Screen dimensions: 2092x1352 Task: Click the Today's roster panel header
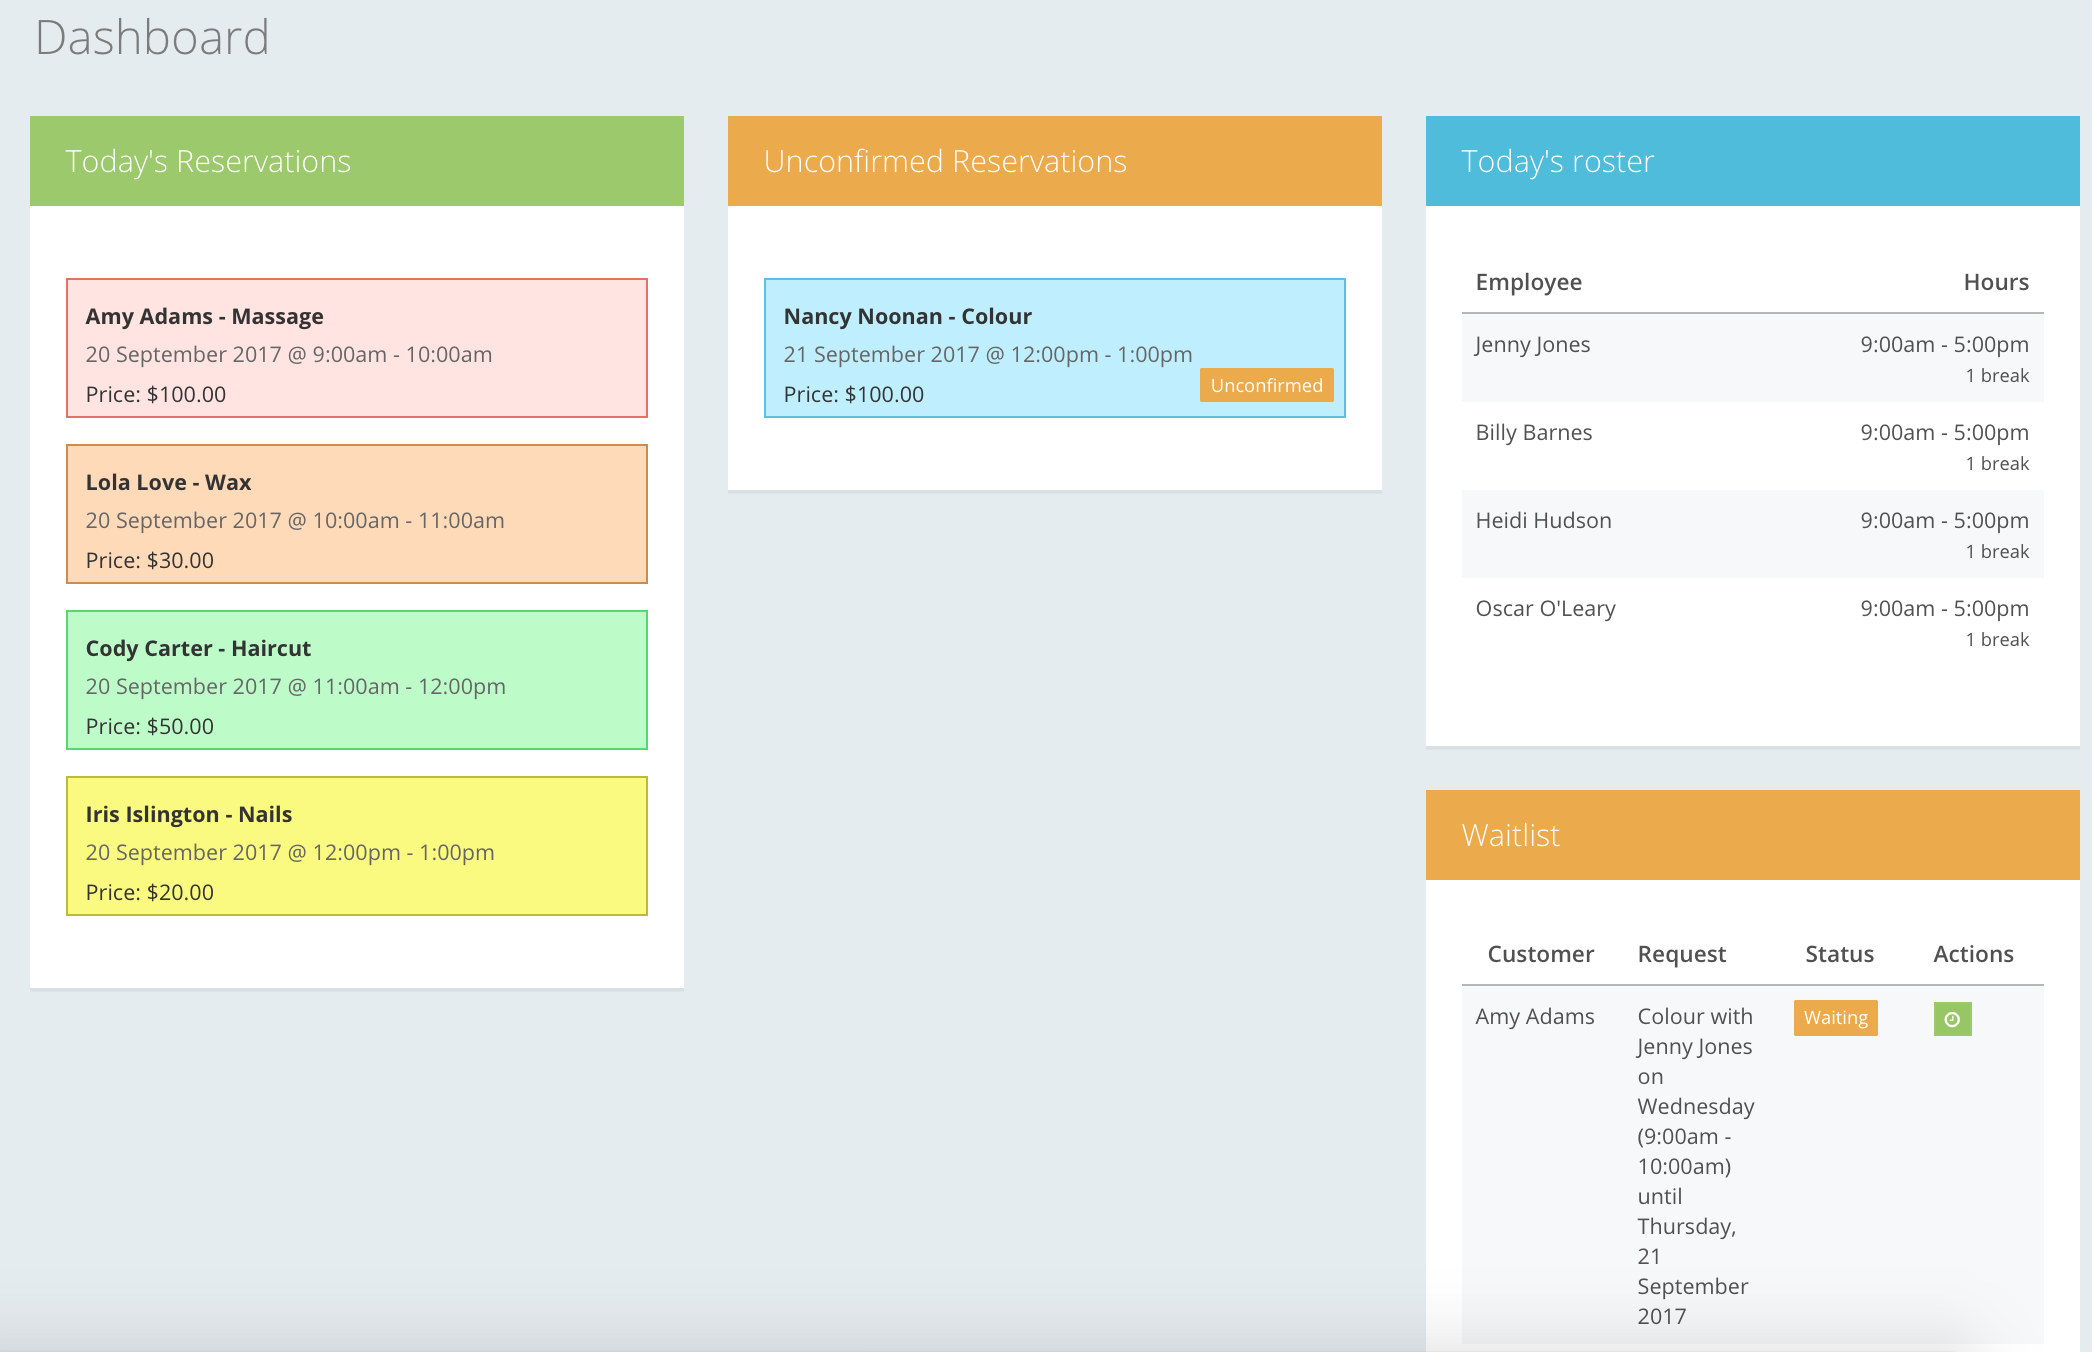[x=1753, y=161]
